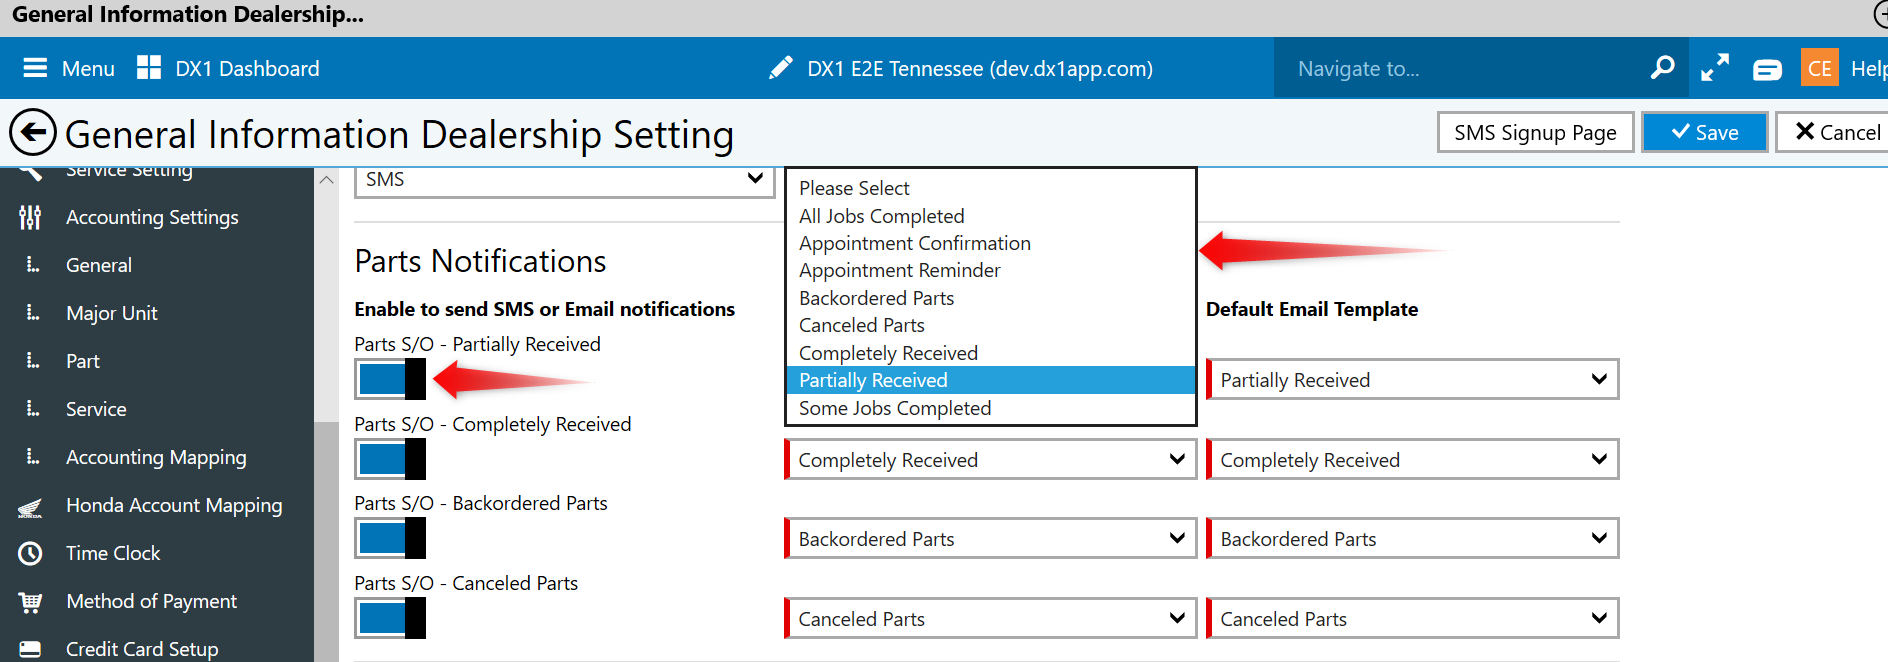Screen dimensions: 1888x662
Task: Click the pencil edit icon beside dealership name
Action: (x=781, y=68)
